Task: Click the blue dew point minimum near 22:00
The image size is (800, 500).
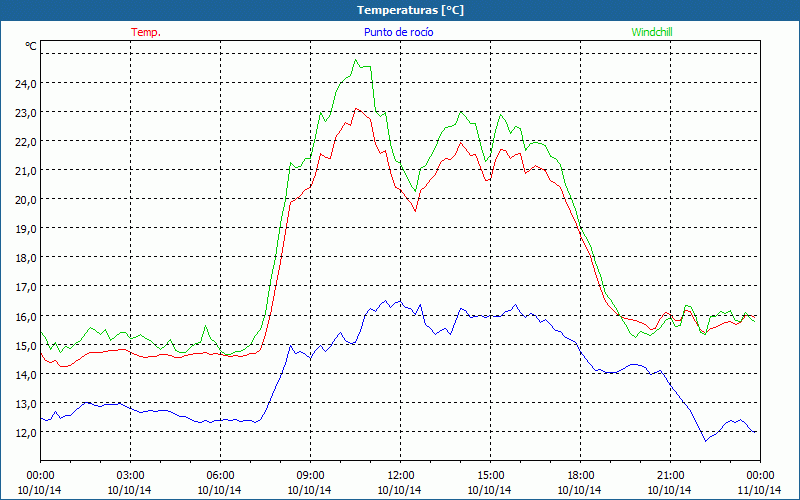Action: click(706, 441)
